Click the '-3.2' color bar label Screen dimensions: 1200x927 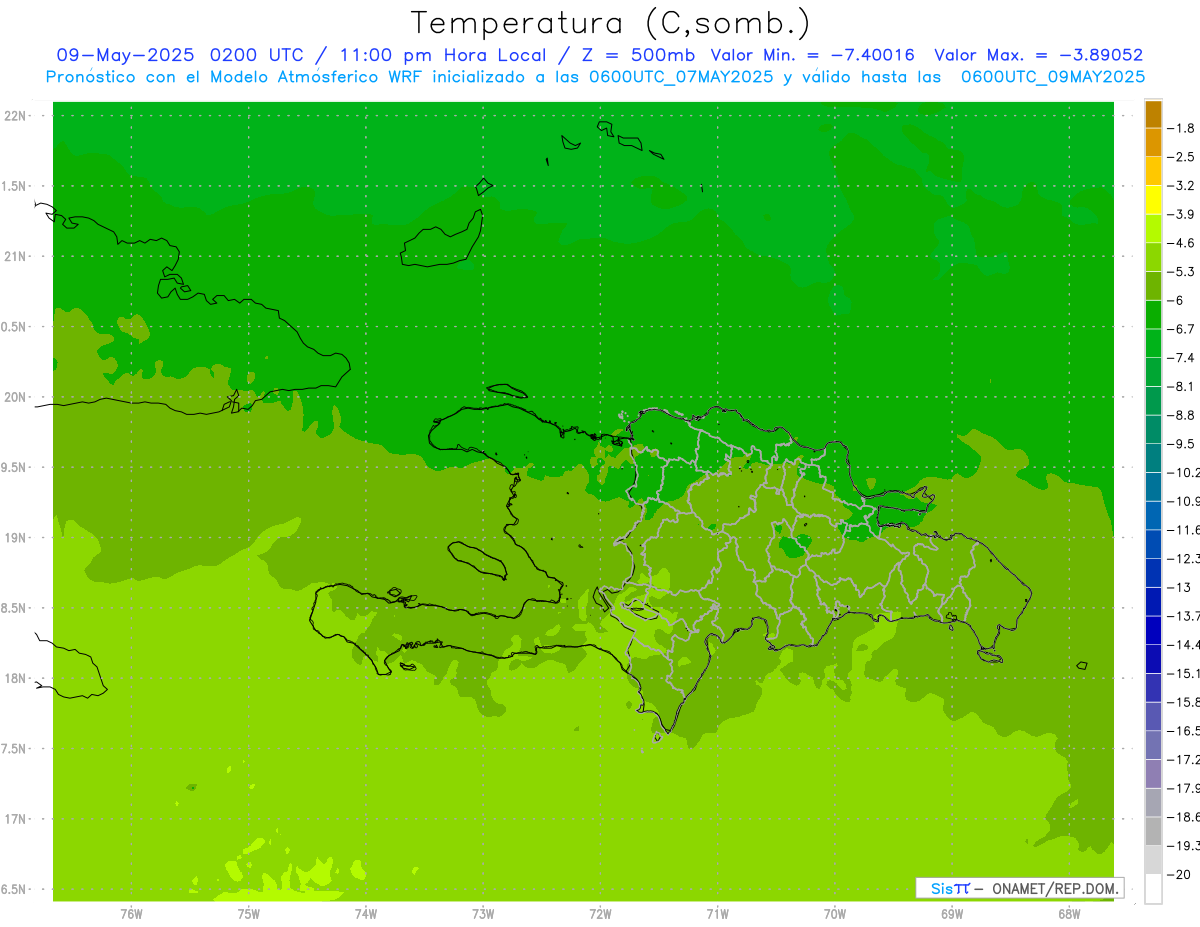tap(1181, 186)
